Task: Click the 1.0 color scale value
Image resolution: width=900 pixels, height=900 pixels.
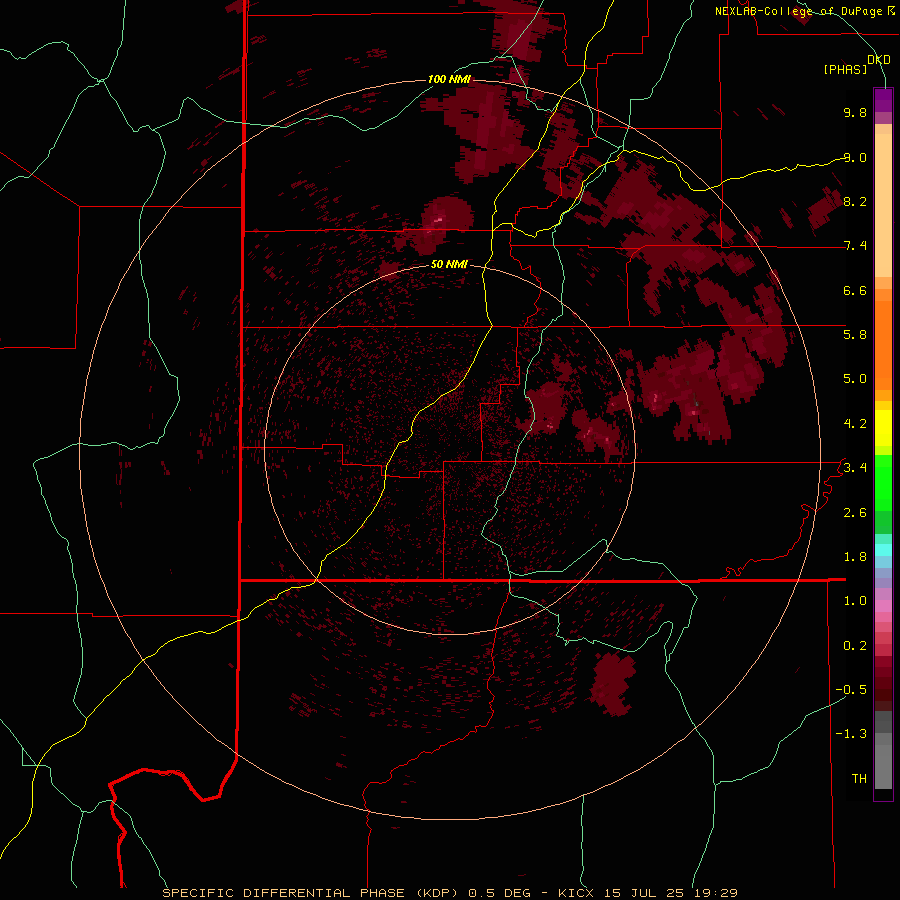Action: 855,601
